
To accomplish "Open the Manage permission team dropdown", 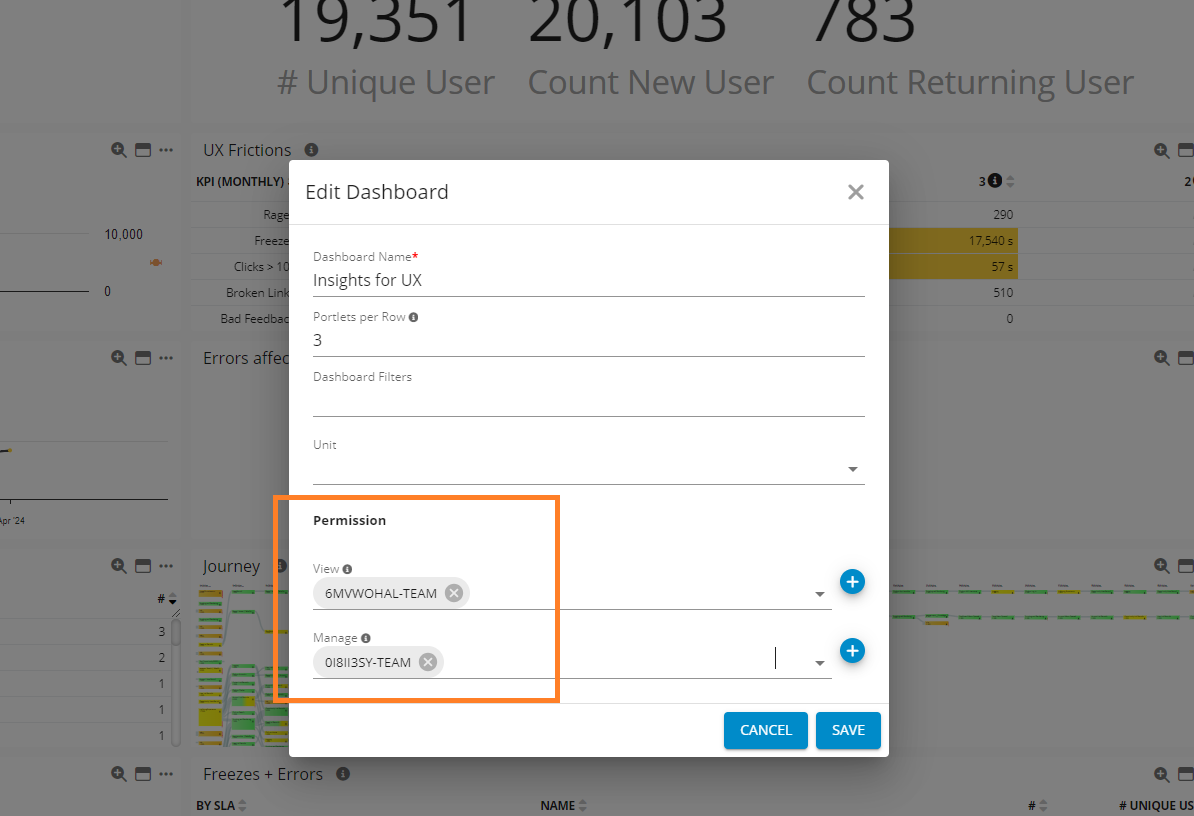I will click(819, 662).
